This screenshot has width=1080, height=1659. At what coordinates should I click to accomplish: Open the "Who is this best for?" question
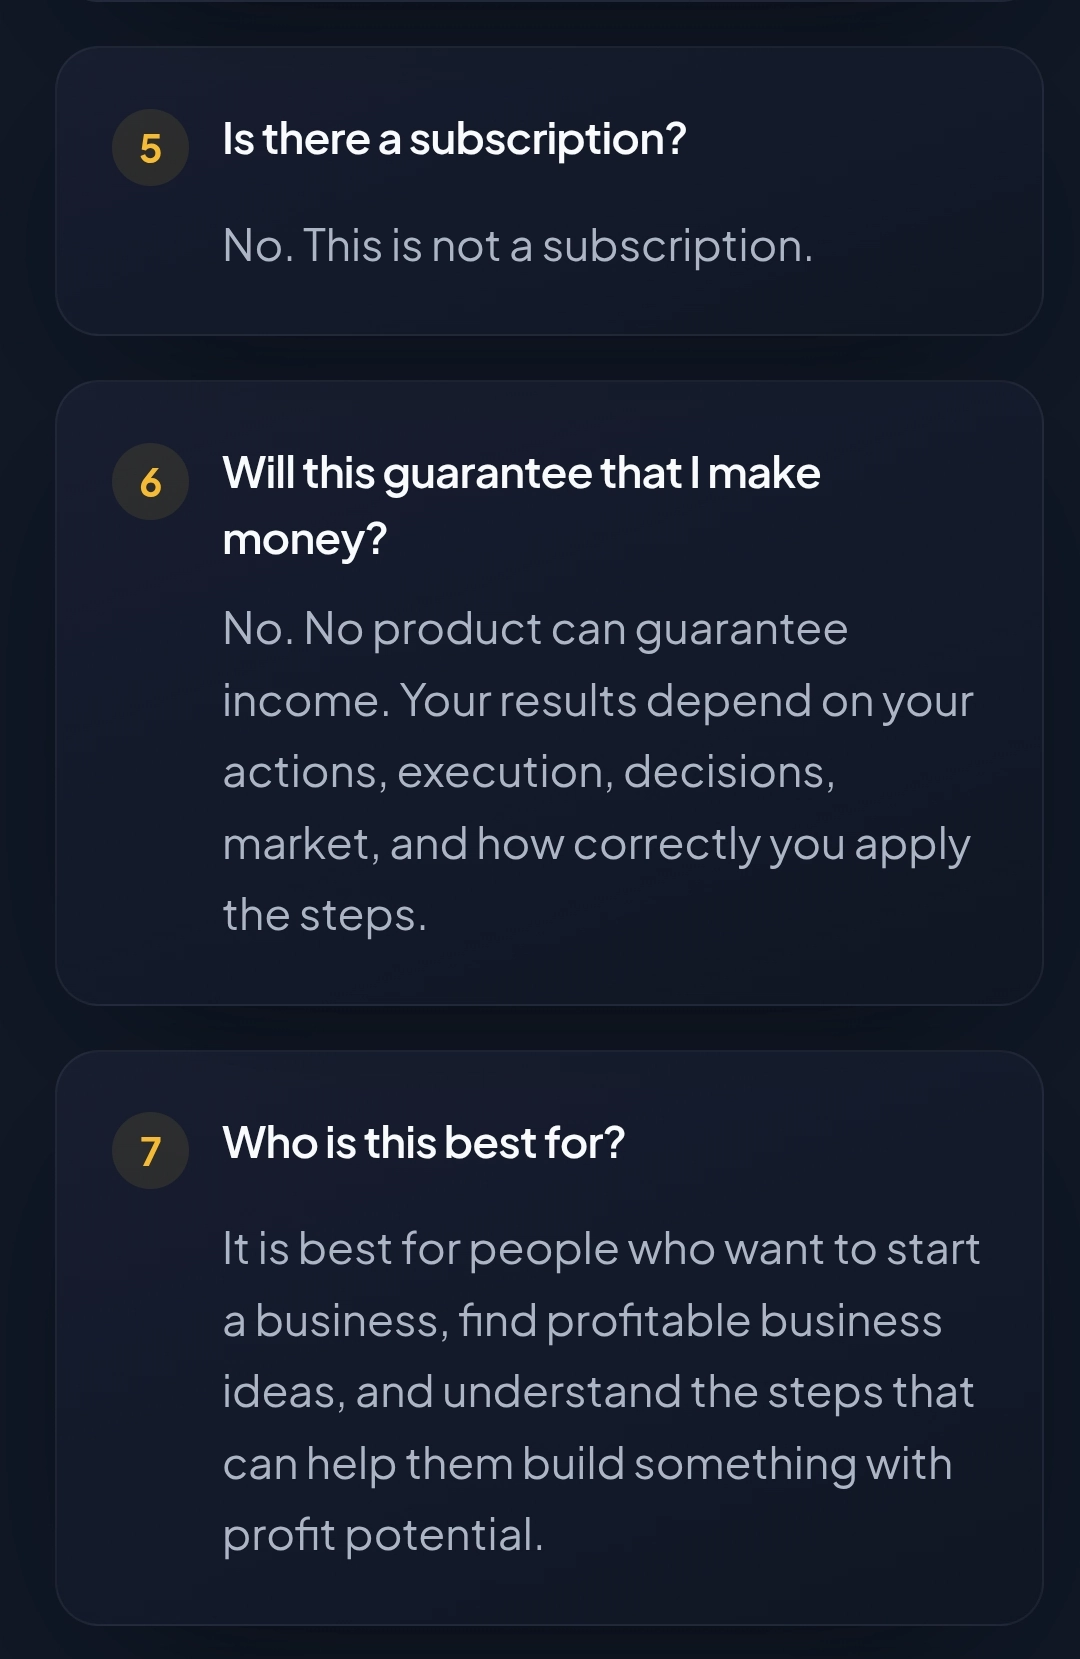click(423, 1143)
